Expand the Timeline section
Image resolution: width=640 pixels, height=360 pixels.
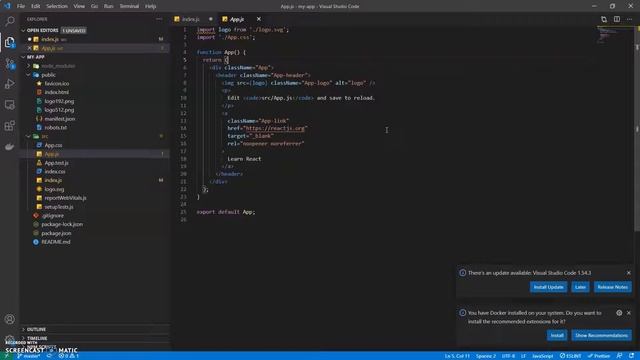coord(37,338)
